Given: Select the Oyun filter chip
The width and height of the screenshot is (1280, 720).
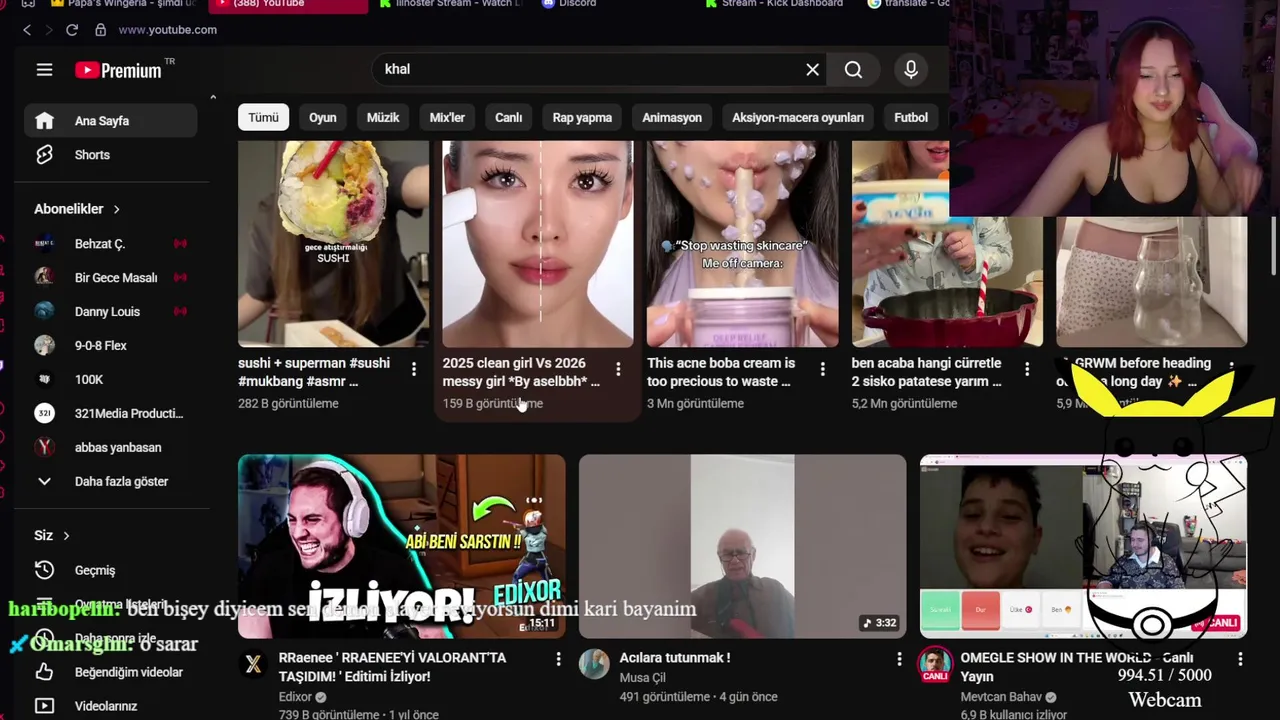Looking at the screenshot, I should 322,117.
